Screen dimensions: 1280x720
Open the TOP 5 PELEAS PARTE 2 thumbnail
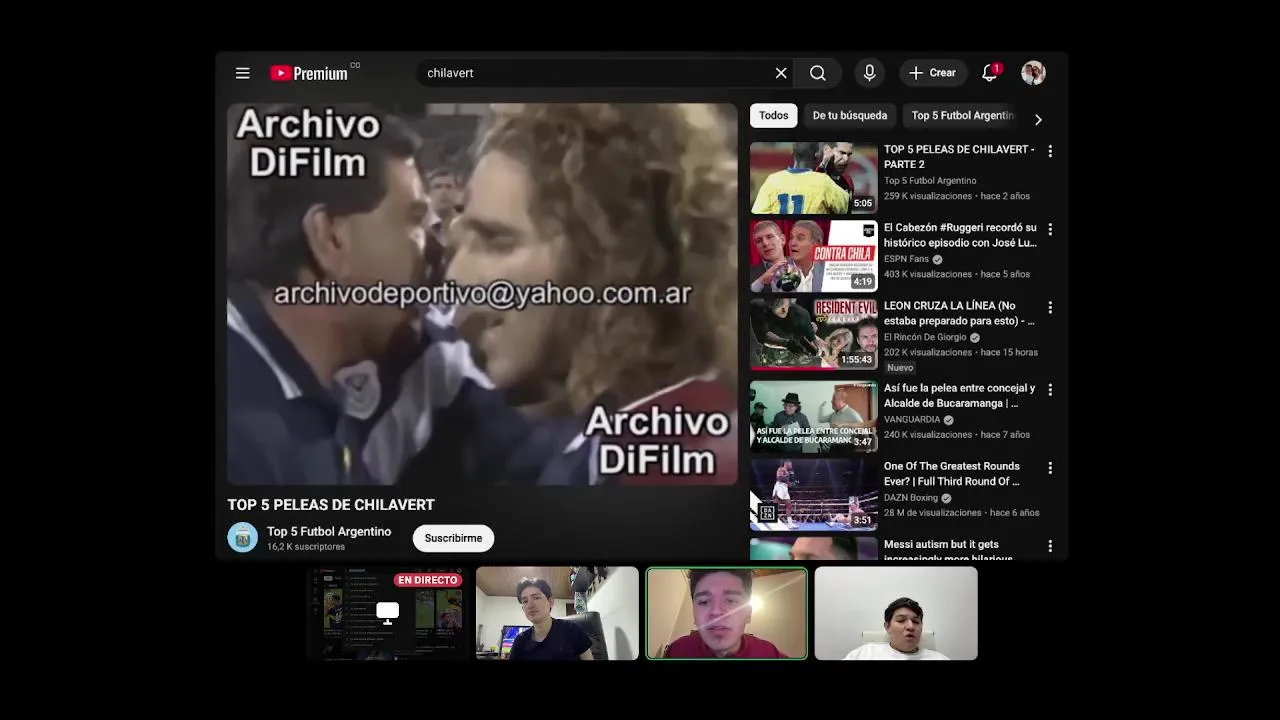pos(814,178)
